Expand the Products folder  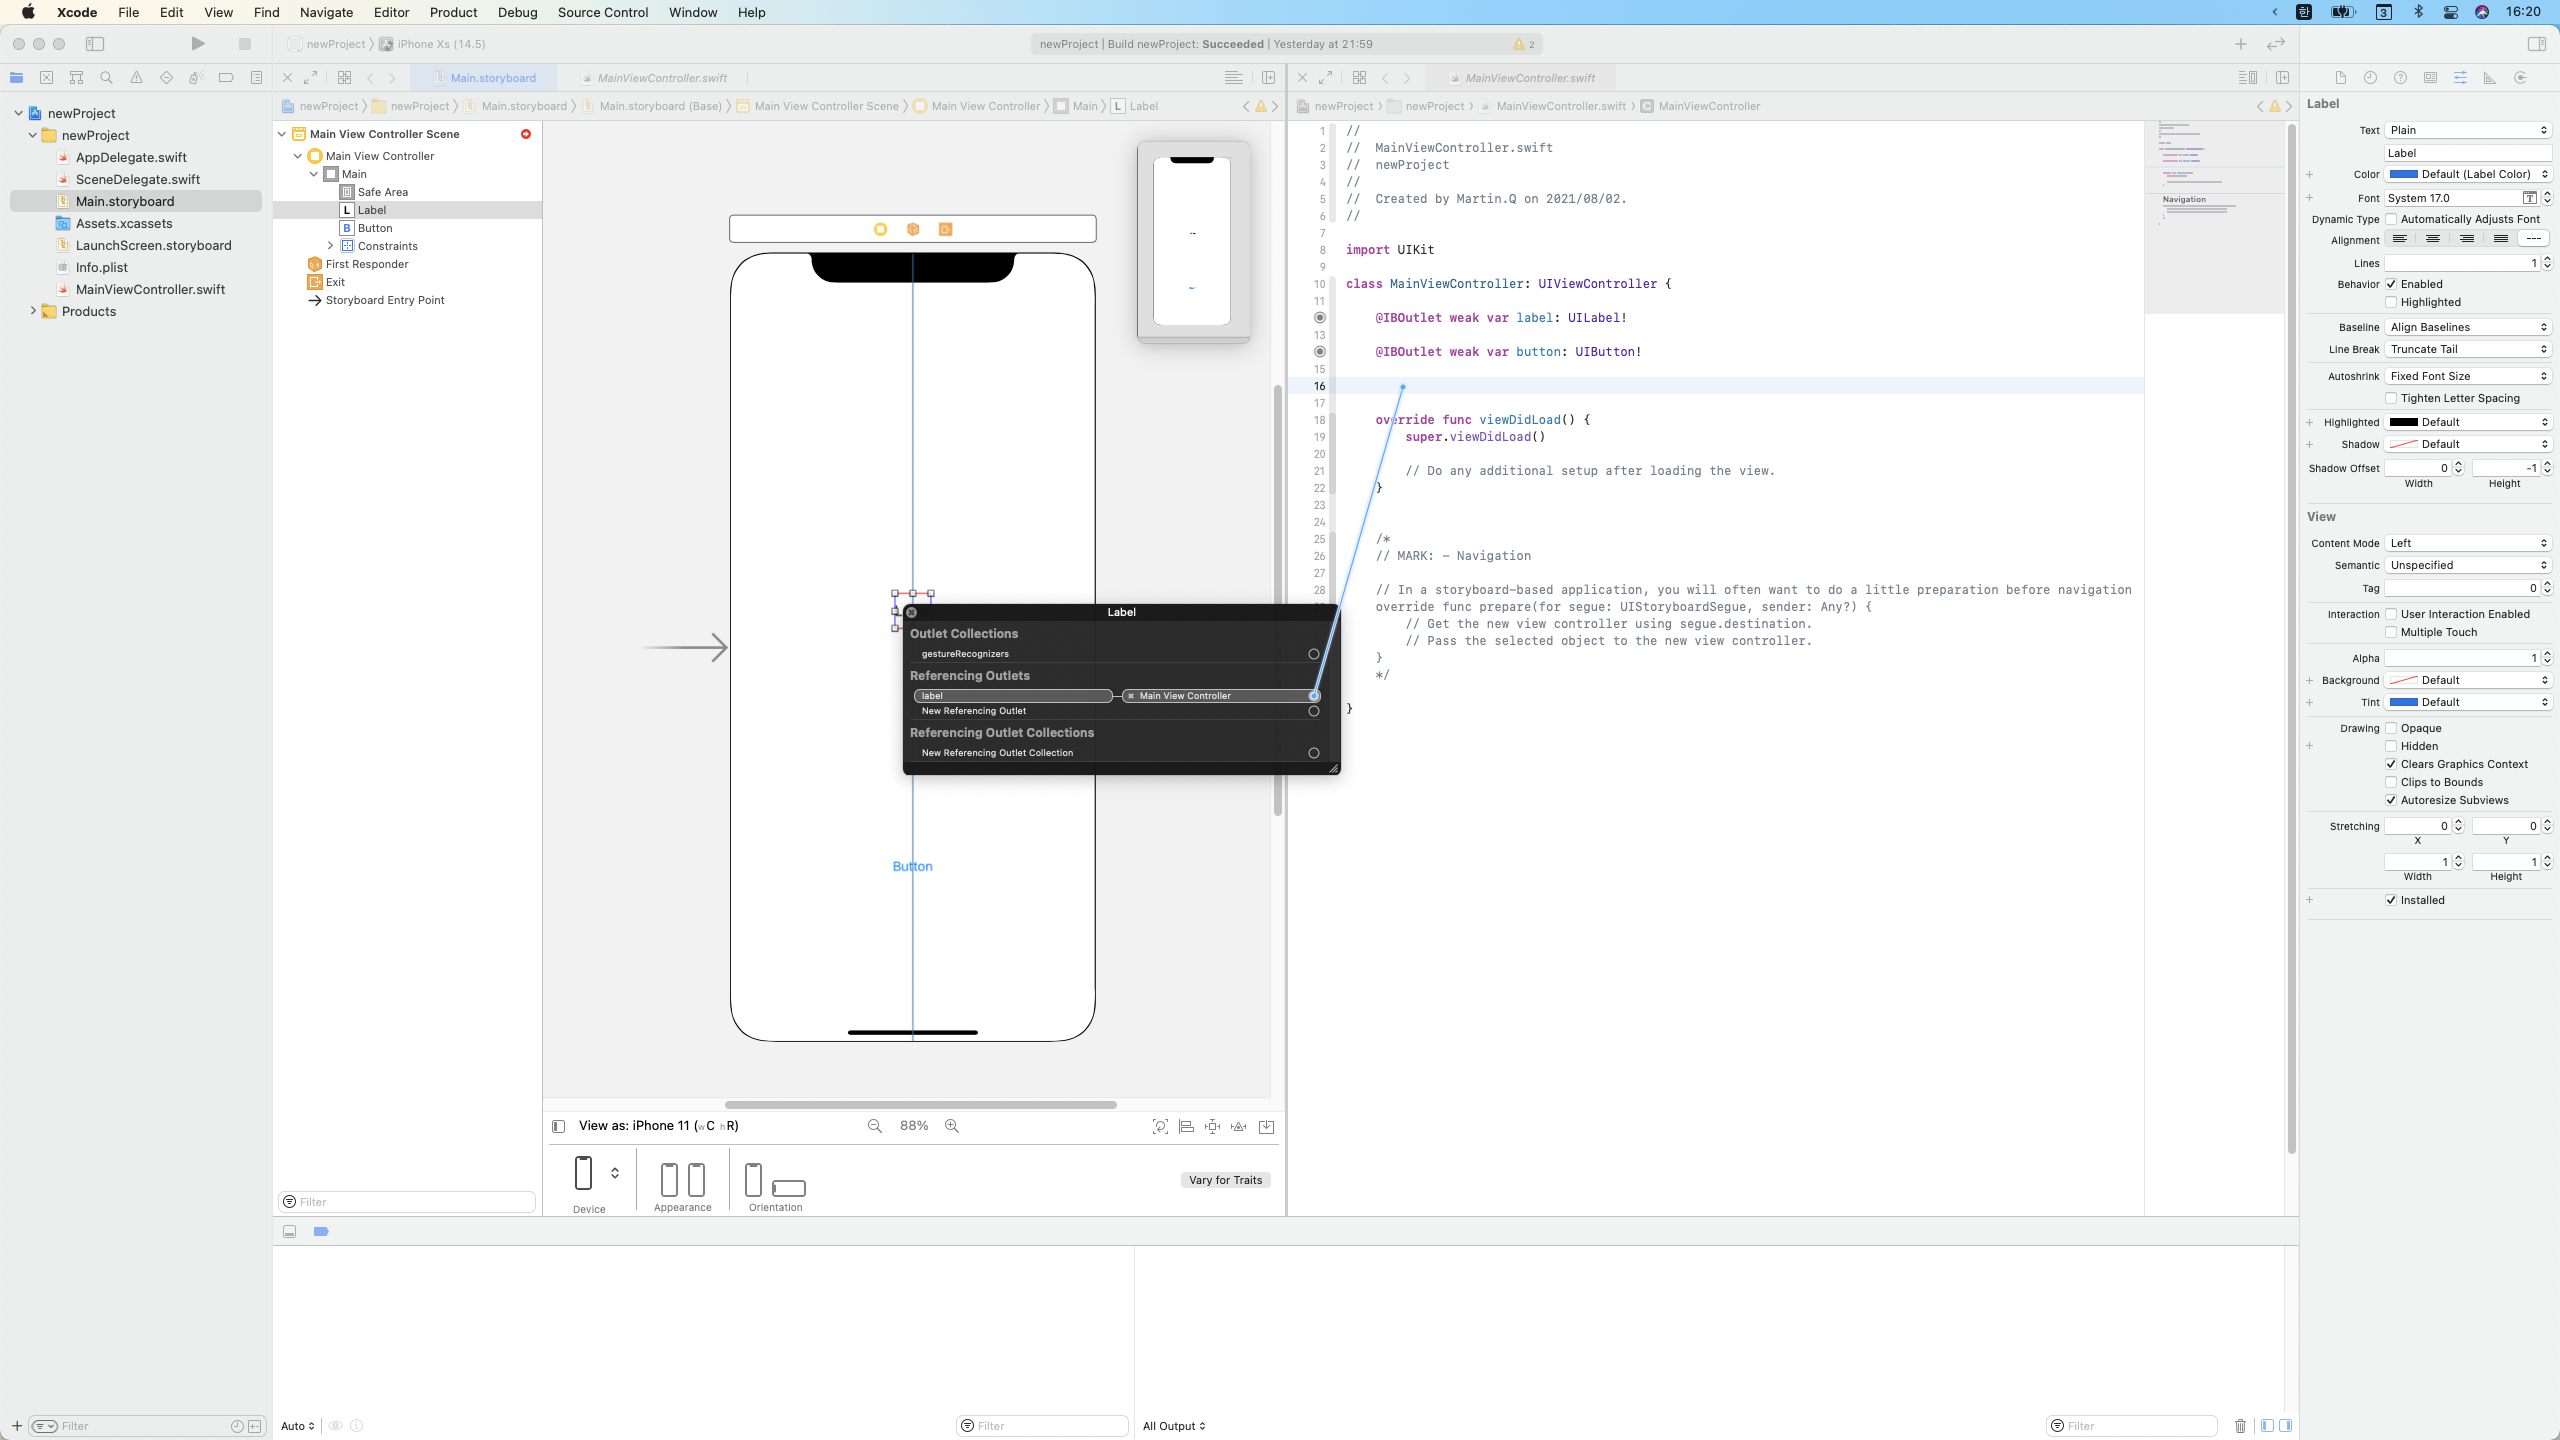point(33,311)
